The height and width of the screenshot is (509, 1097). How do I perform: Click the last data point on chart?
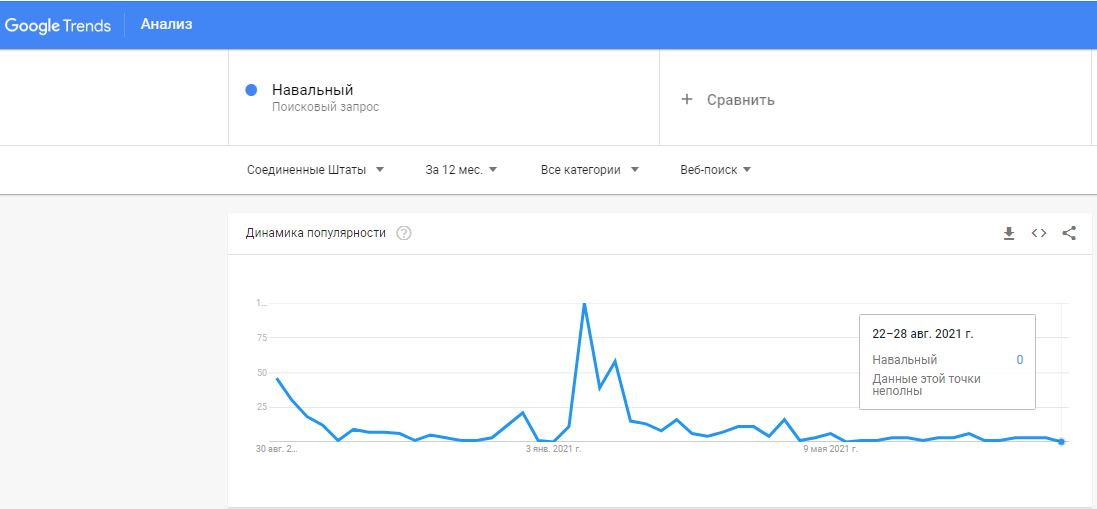tap(1061, 441)
